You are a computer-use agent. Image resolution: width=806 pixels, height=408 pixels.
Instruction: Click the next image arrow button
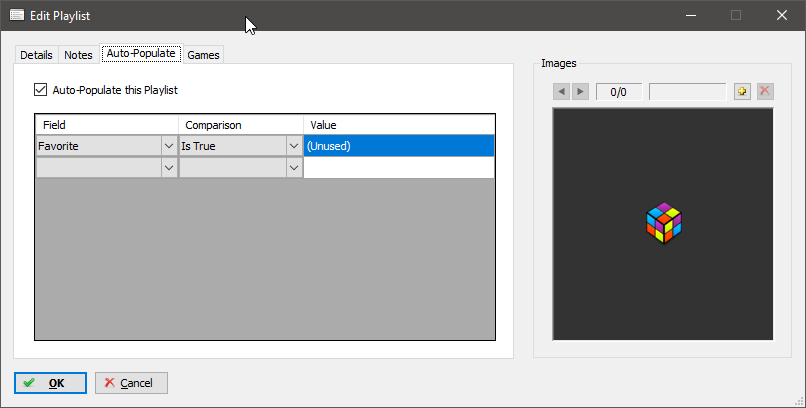click(580, 91)
